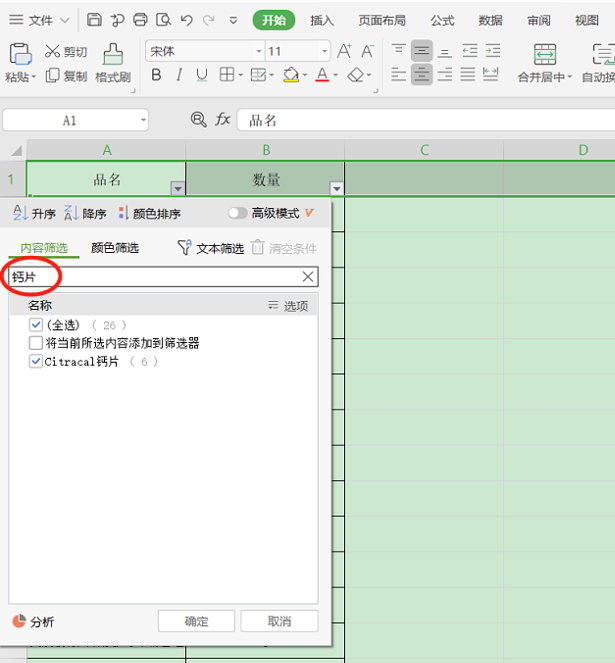The image size is (615, 663).
Task: Open the 插入 ribbon tab
Action: [x=322, y=20]
